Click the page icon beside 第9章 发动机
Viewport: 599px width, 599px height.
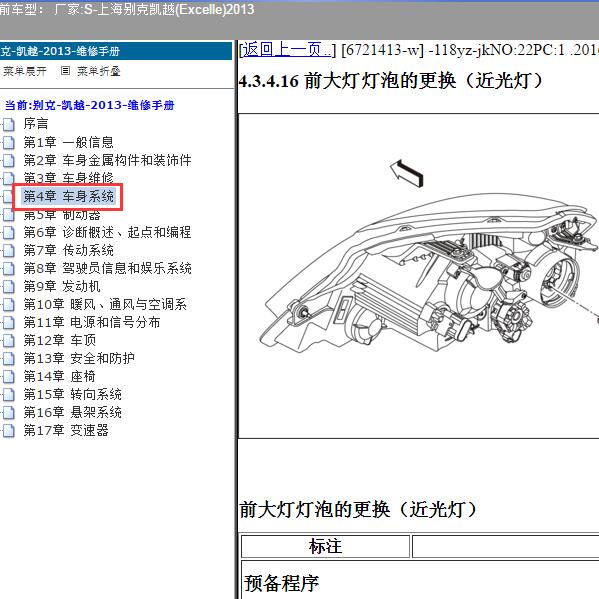(x=8, y=287)
